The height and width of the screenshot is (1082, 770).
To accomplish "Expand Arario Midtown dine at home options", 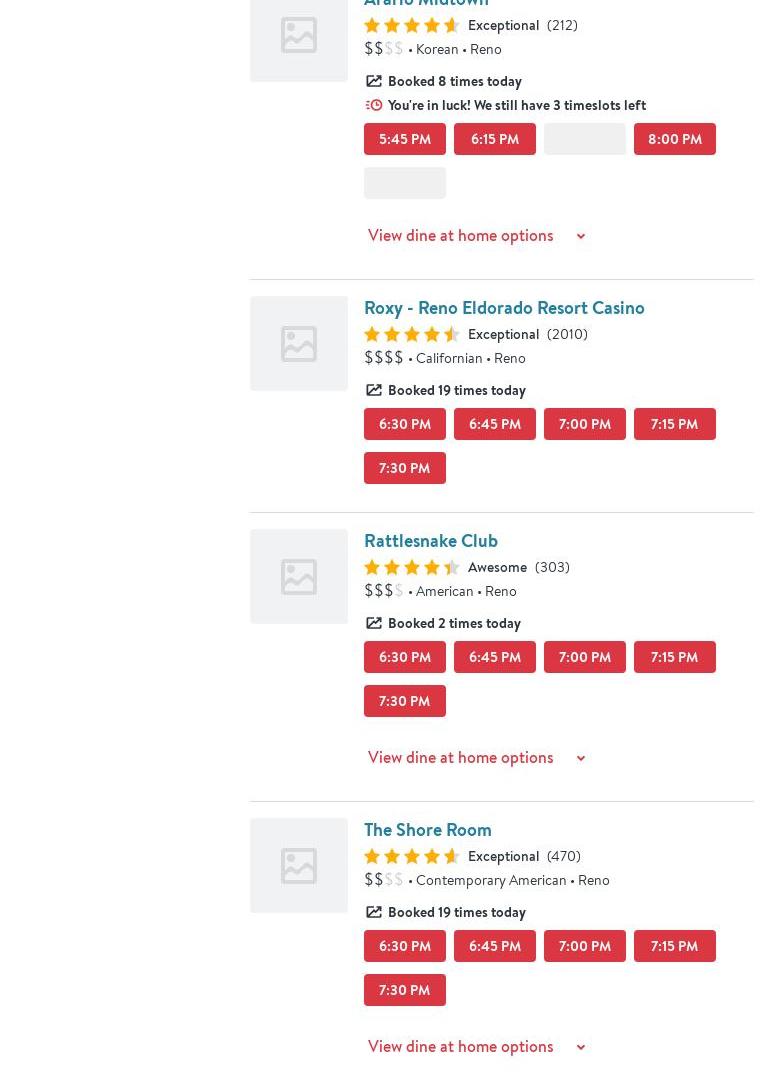I will (x=476, y=235).
